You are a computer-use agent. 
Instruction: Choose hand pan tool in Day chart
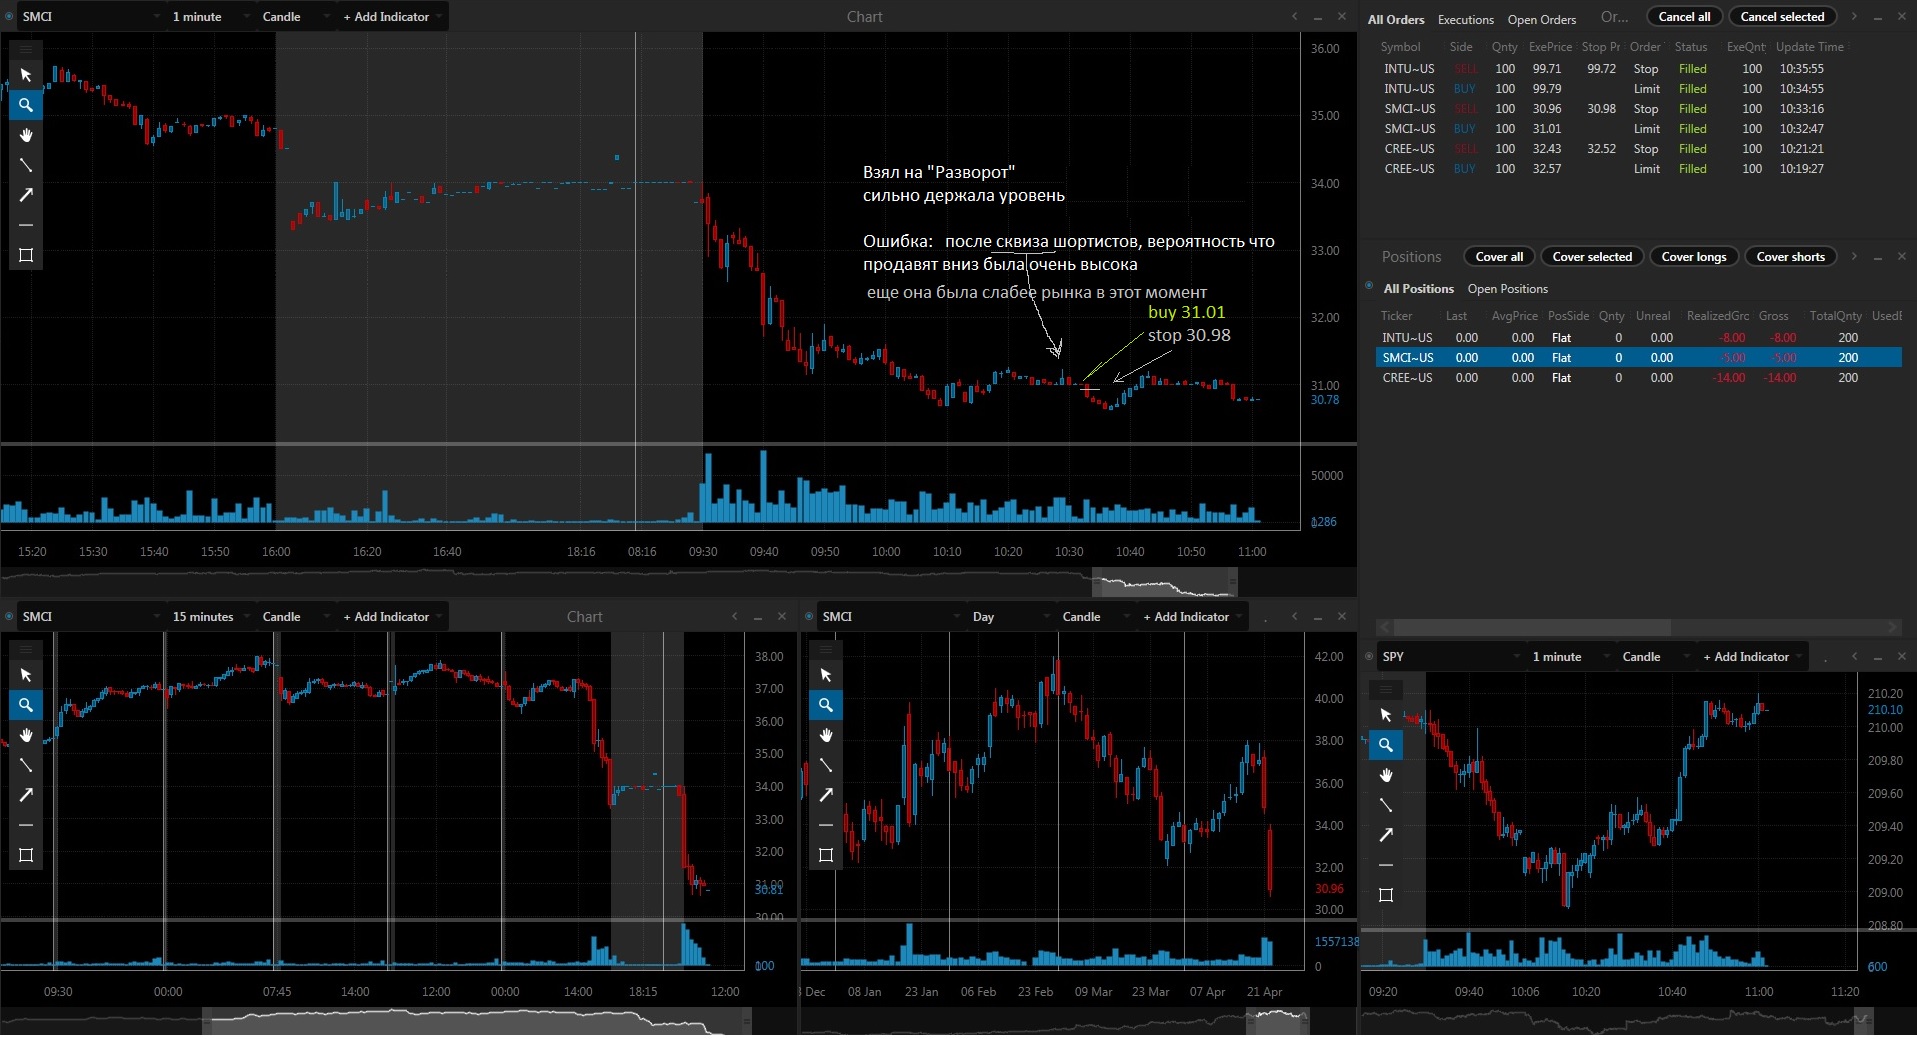tap(826, 735)
